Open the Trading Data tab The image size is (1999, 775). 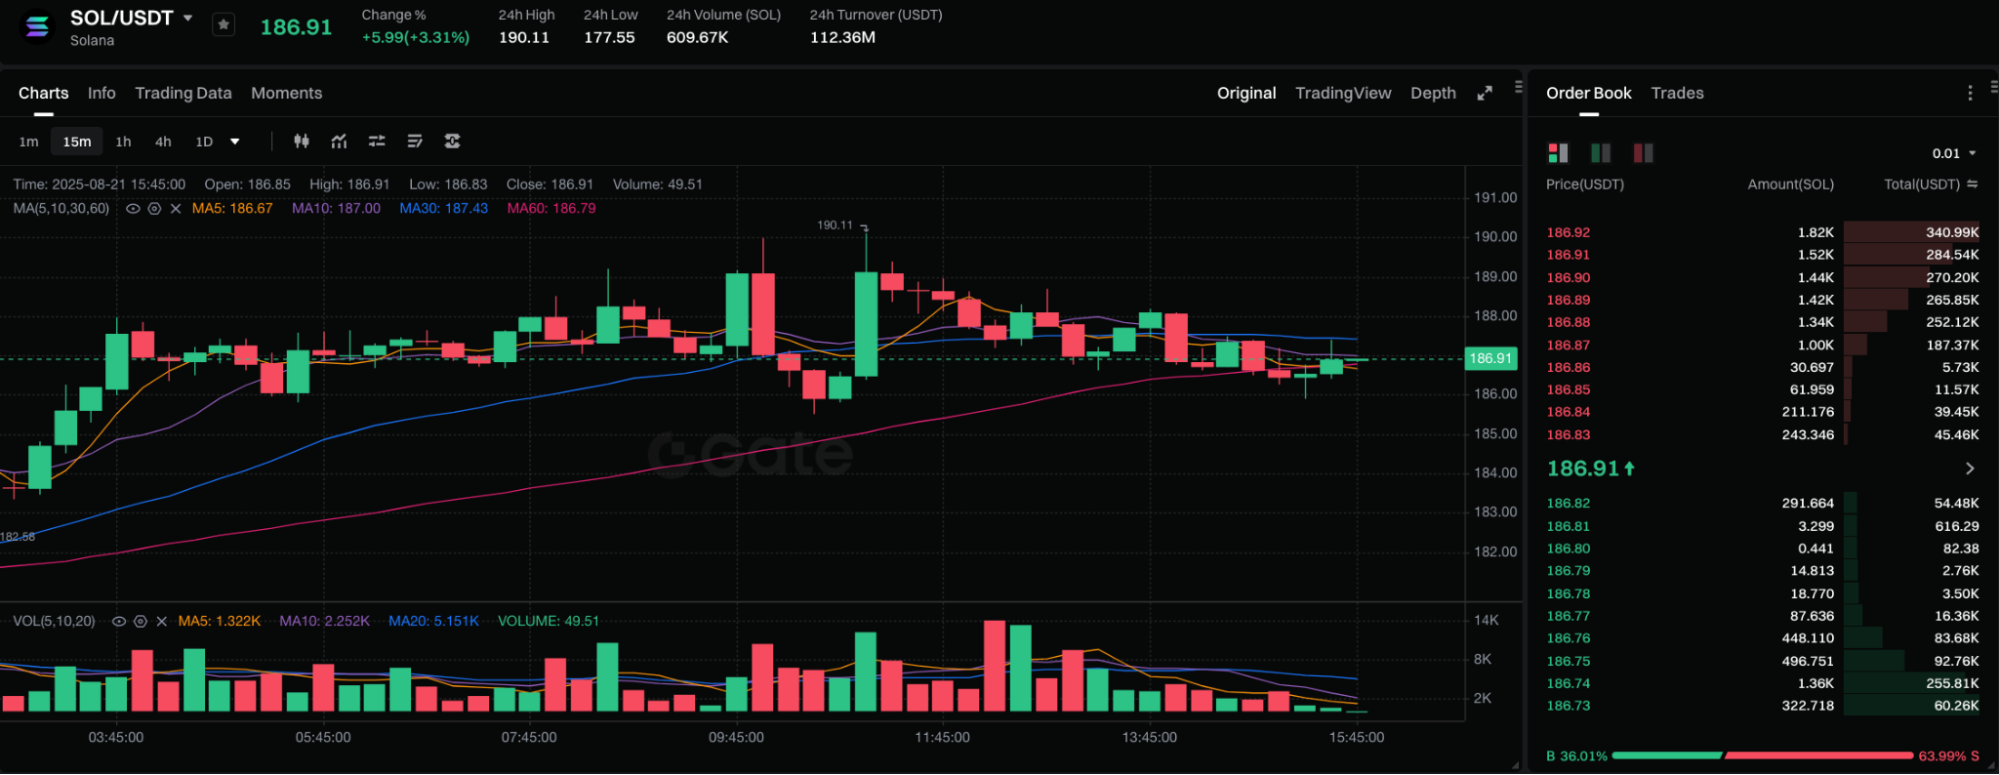pos(183,93)
